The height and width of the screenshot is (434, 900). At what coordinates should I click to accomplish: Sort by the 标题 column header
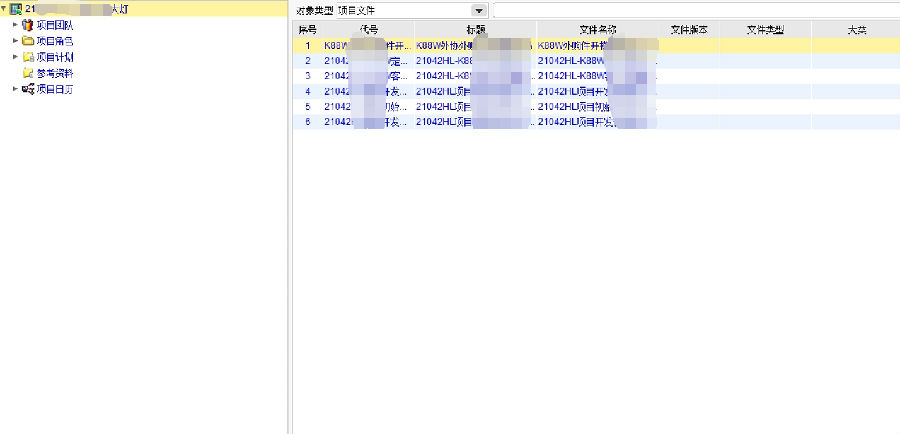coord(476,30)
